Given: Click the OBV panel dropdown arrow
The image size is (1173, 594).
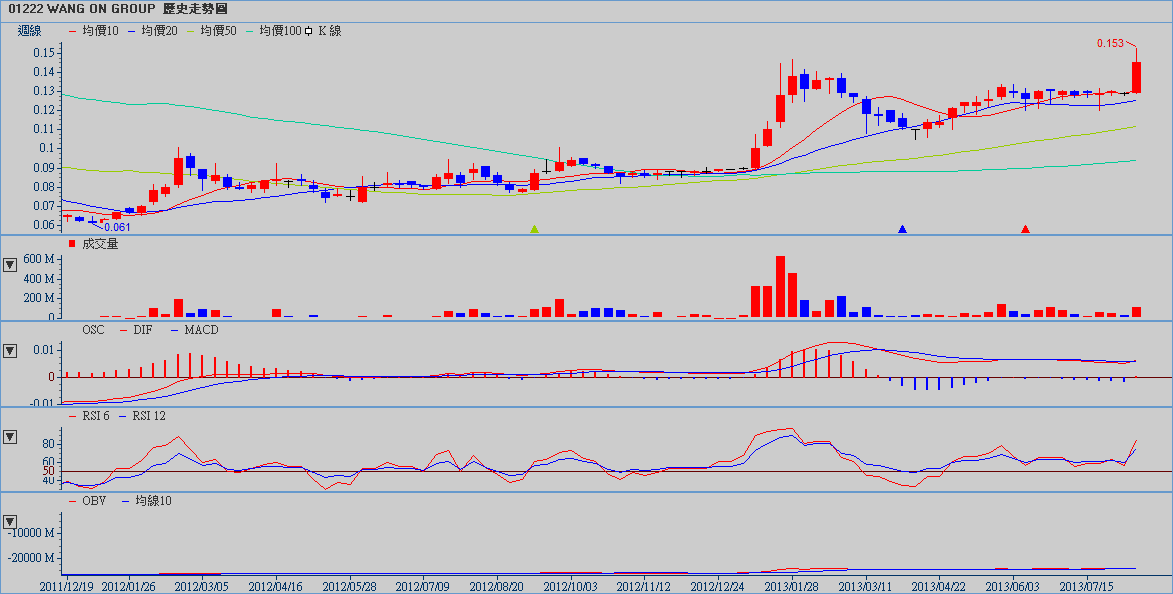Looking at the screenshot, I should 10,521.
